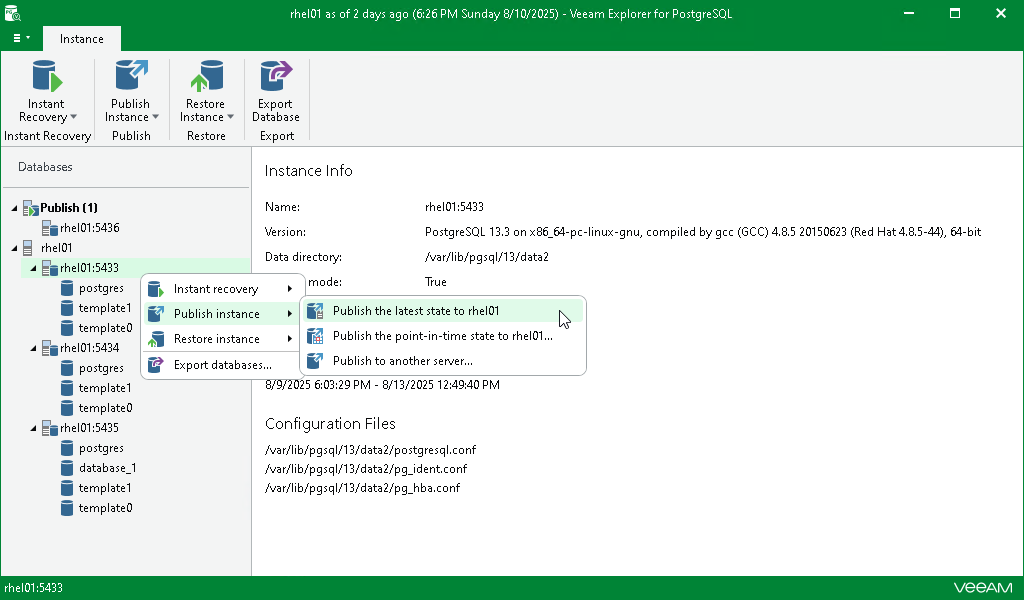Image resolution: width=1024 pixels, height=600 pixels.
Task: Open the hamburger main menu
Action: click(x=21, y=38)
